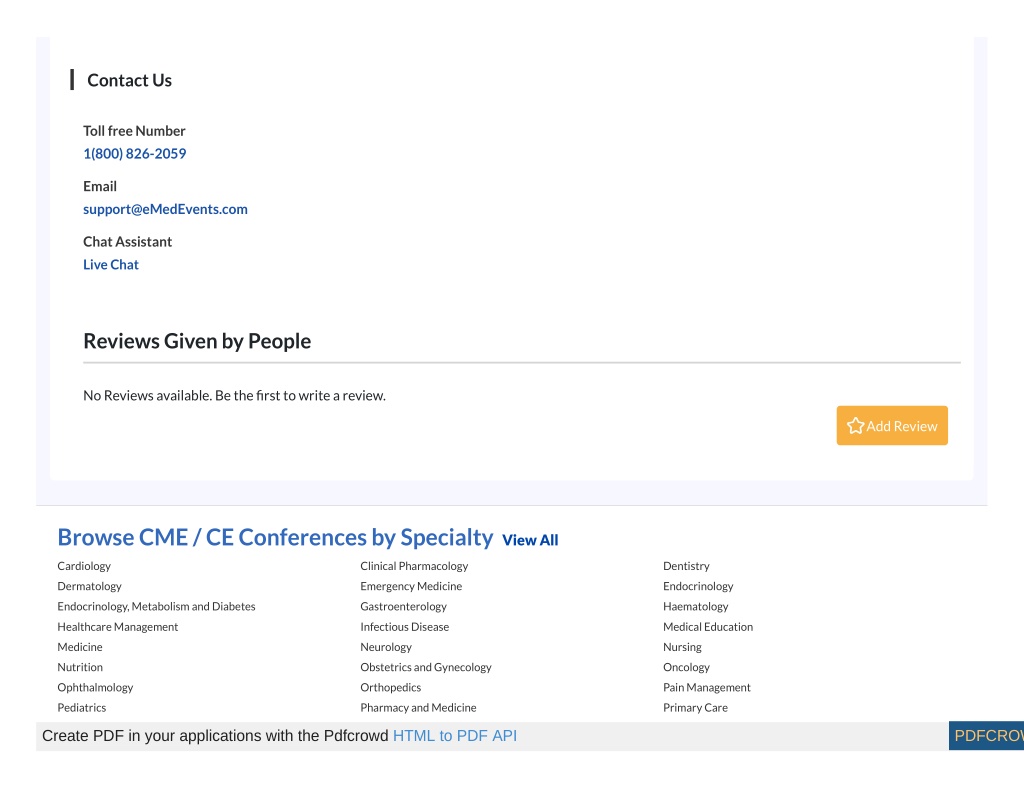Select the Dermatology specialty link
1024x791 pixels.
pos(89,587)
